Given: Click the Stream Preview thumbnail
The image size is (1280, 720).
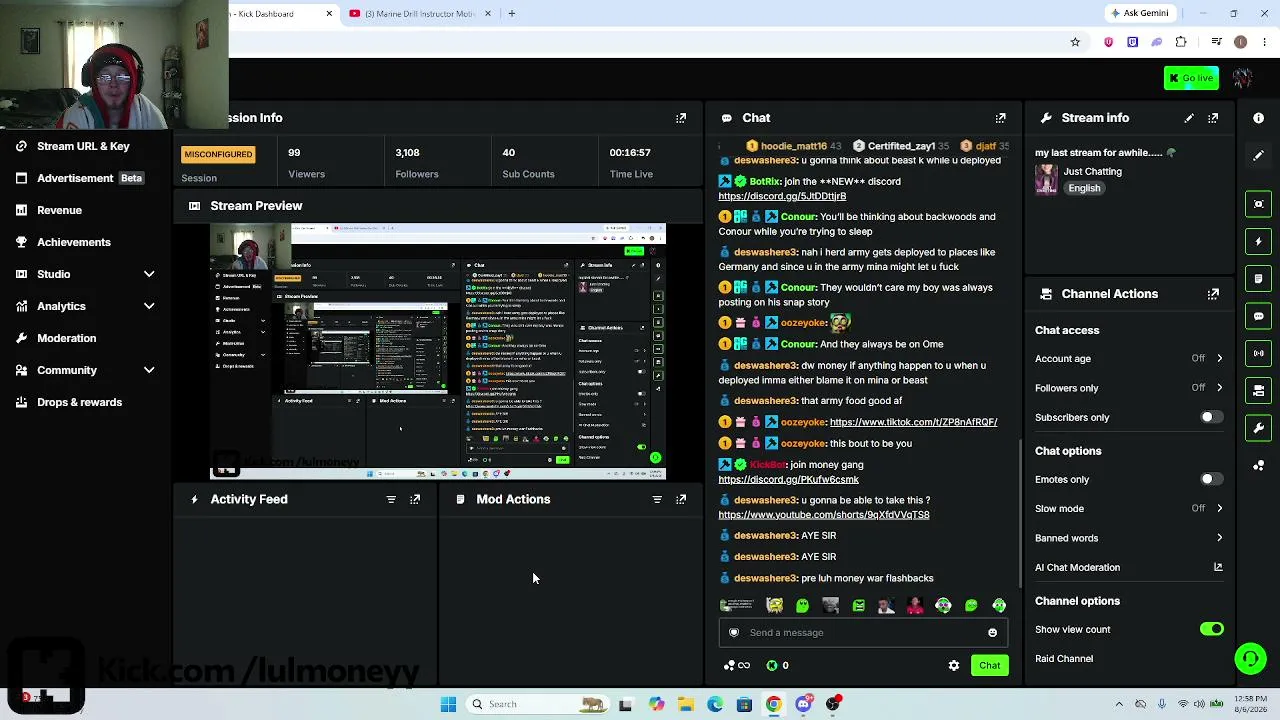Looking at the screenshot, I should 437,352.
